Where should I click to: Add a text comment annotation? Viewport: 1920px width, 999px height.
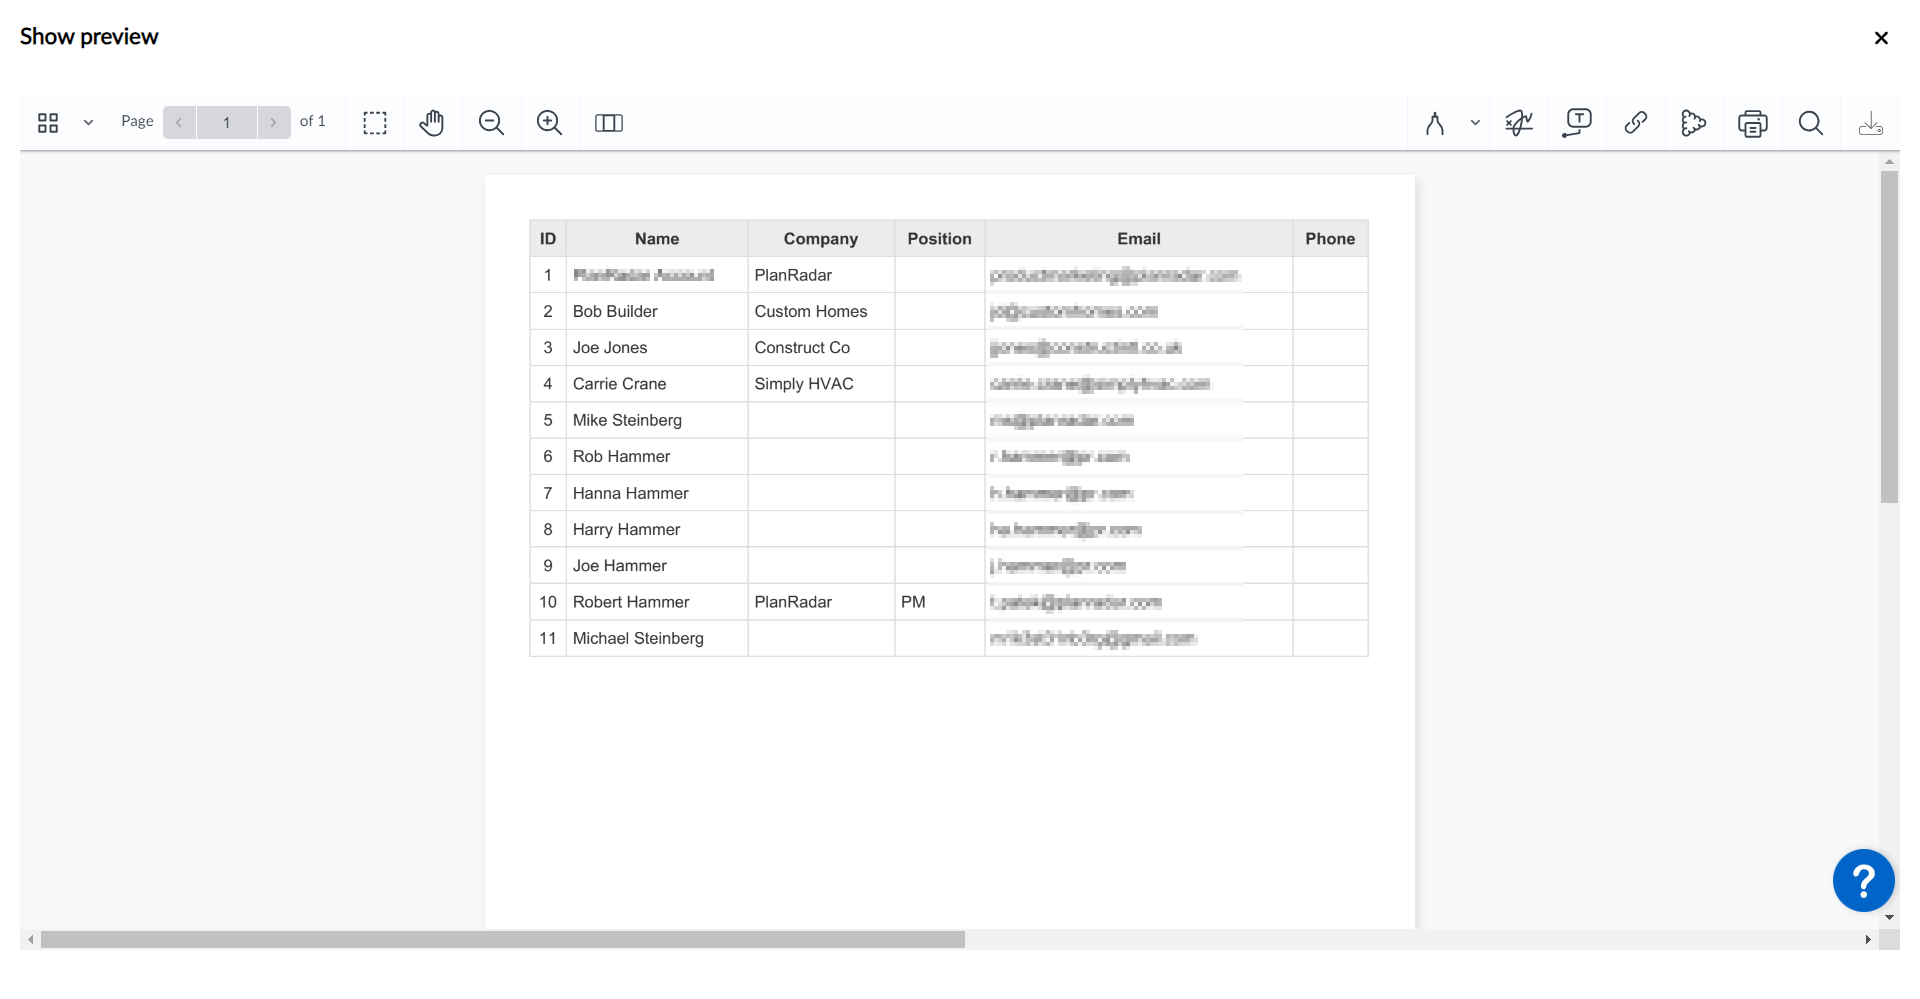(x=1577, y=123)
